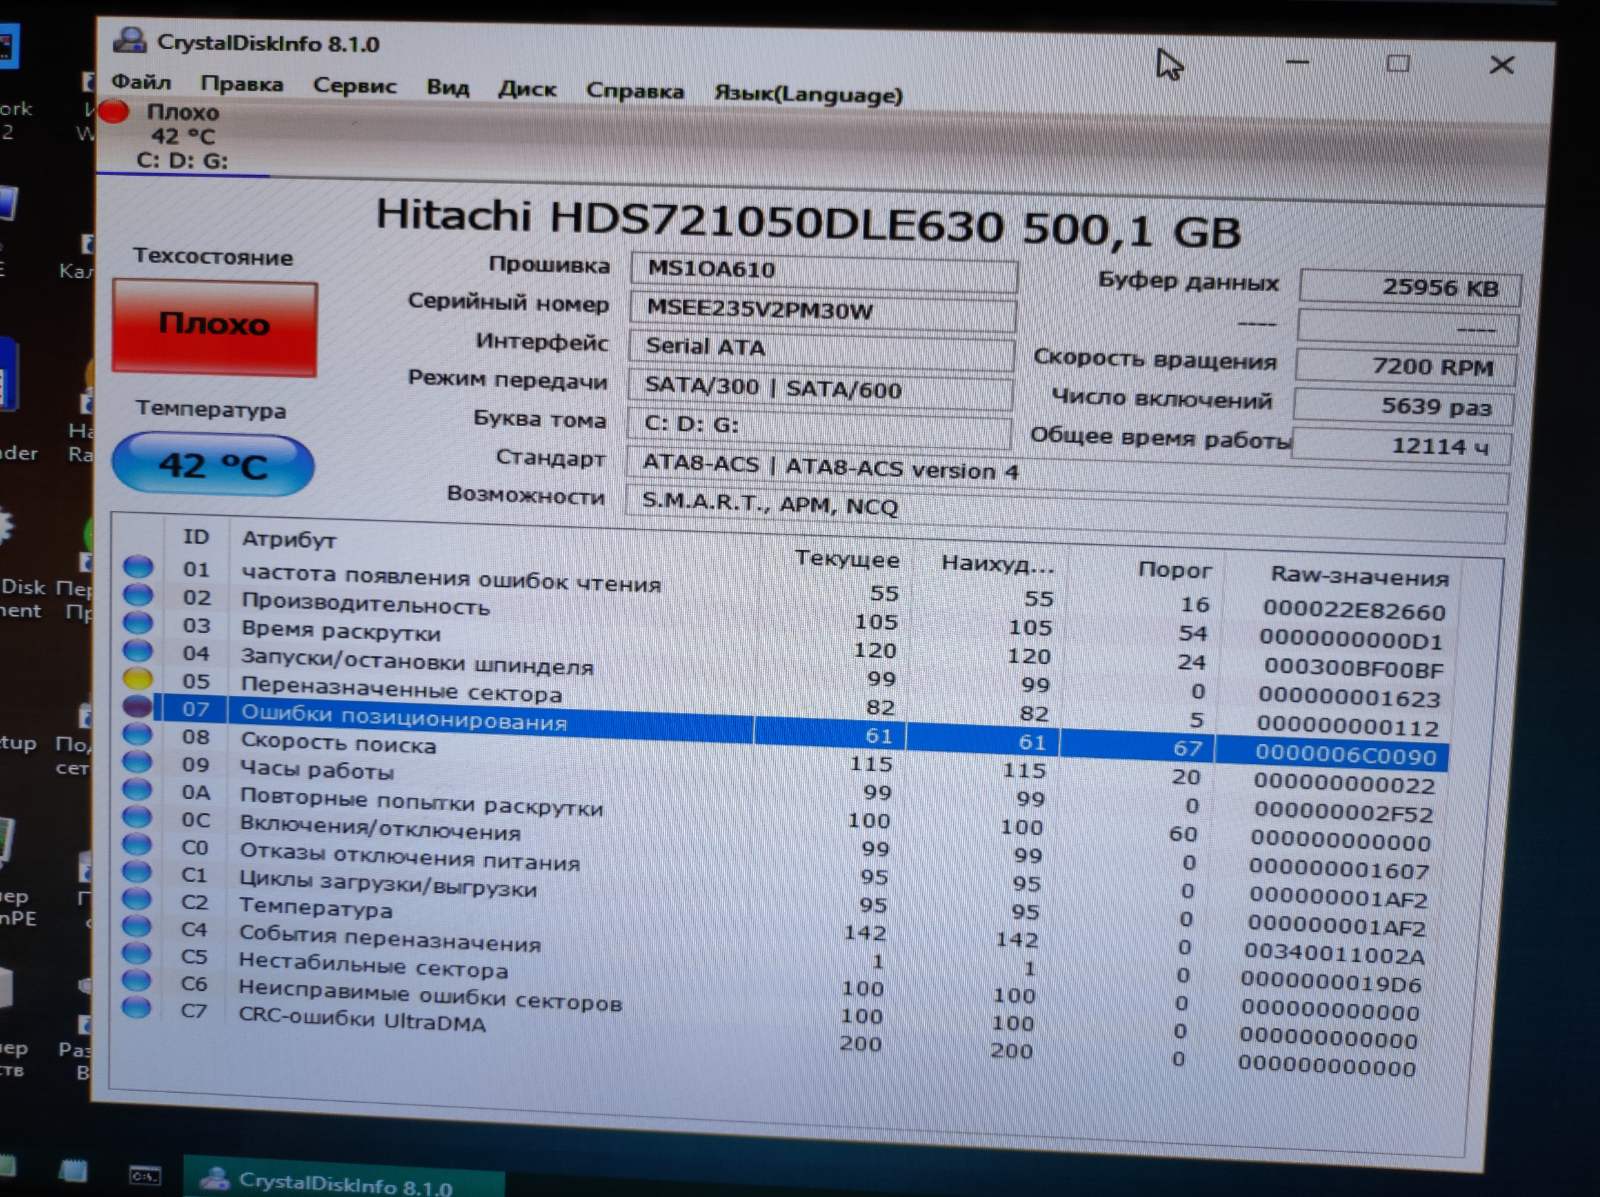Click the 42 °C temperature button
Image resolution: width=1600 pixels, height=1197 pixels.
(x=213, y=465)
